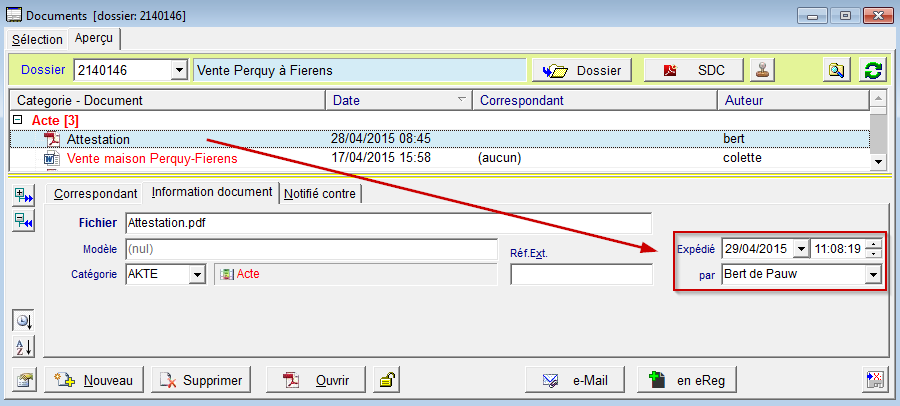Click the Categorie - Document column header
This screenshot has height=406, width=900.
168,100
